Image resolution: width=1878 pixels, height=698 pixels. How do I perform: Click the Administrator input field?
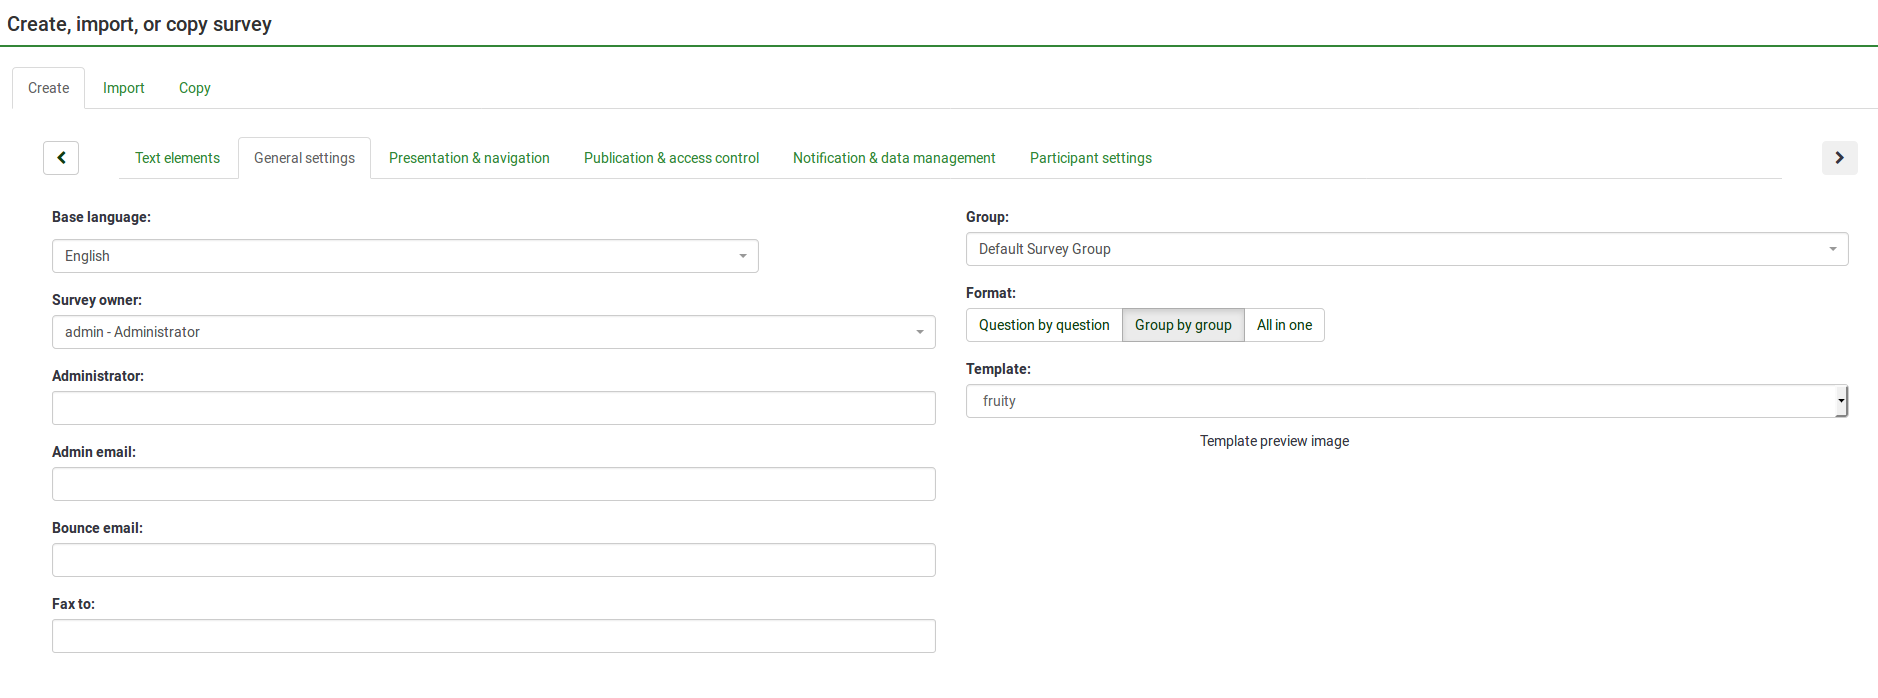point(493,408)
